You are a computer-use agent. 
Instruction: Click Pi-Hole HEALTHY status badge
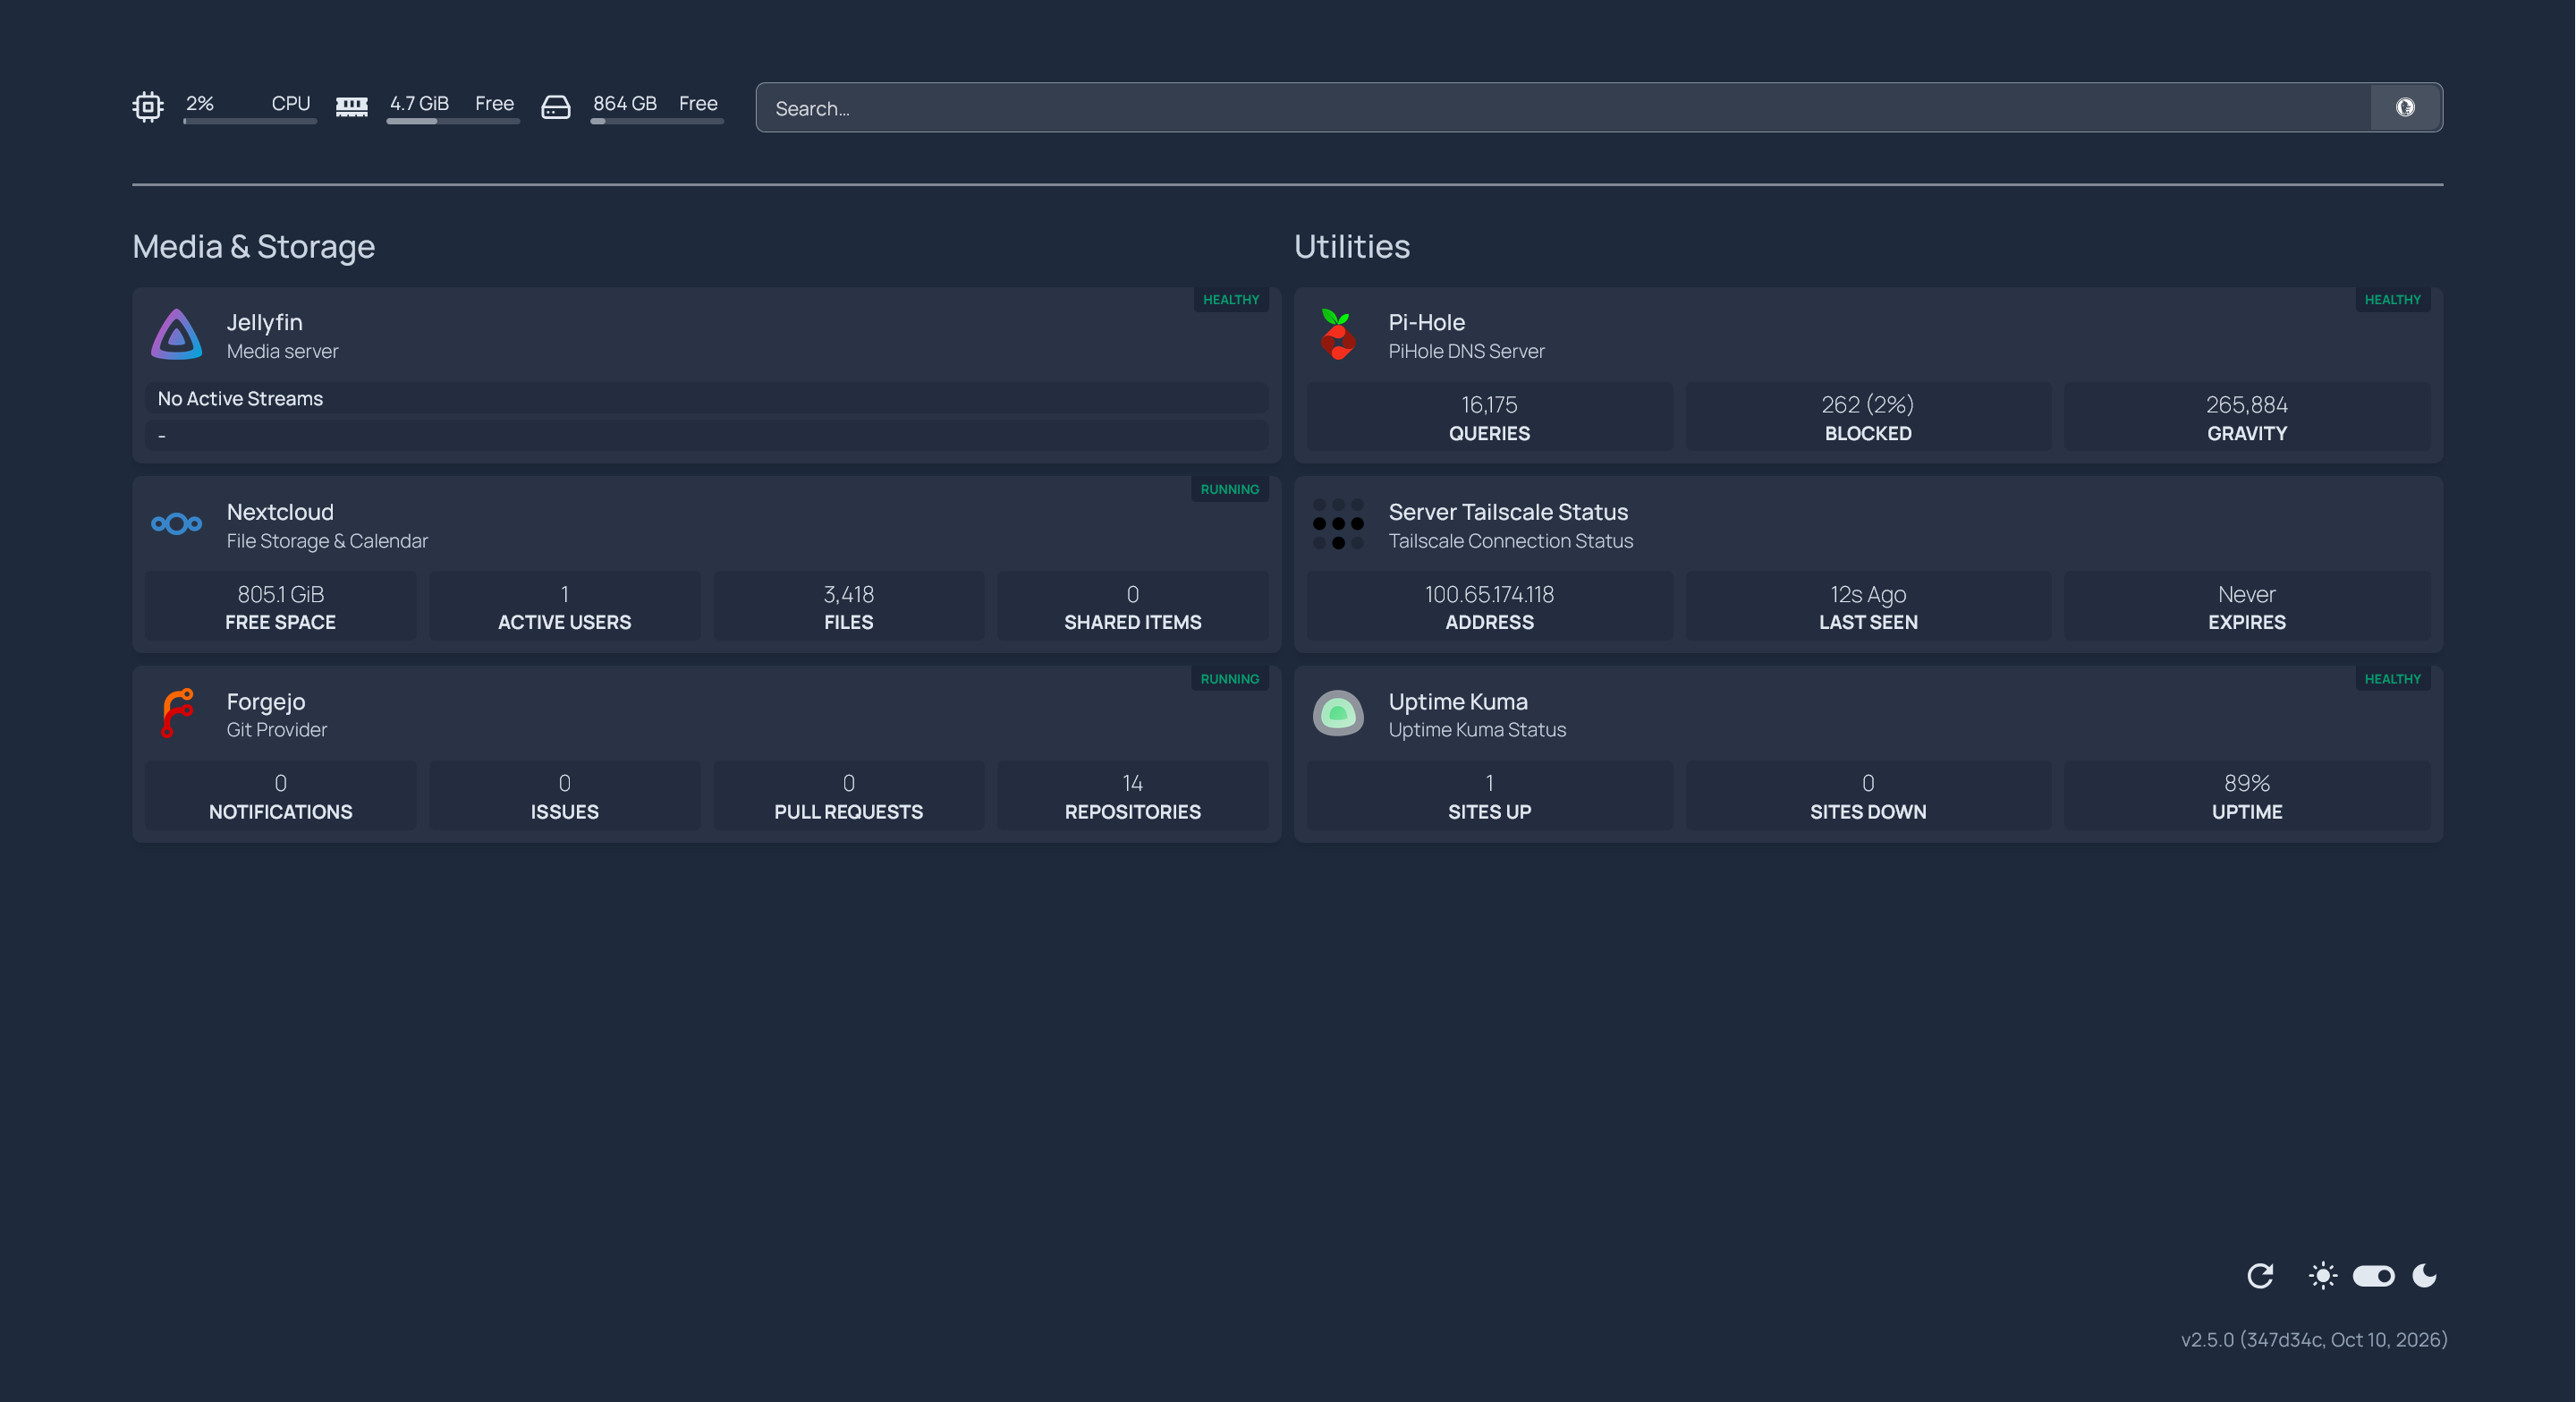[2393, 300]
